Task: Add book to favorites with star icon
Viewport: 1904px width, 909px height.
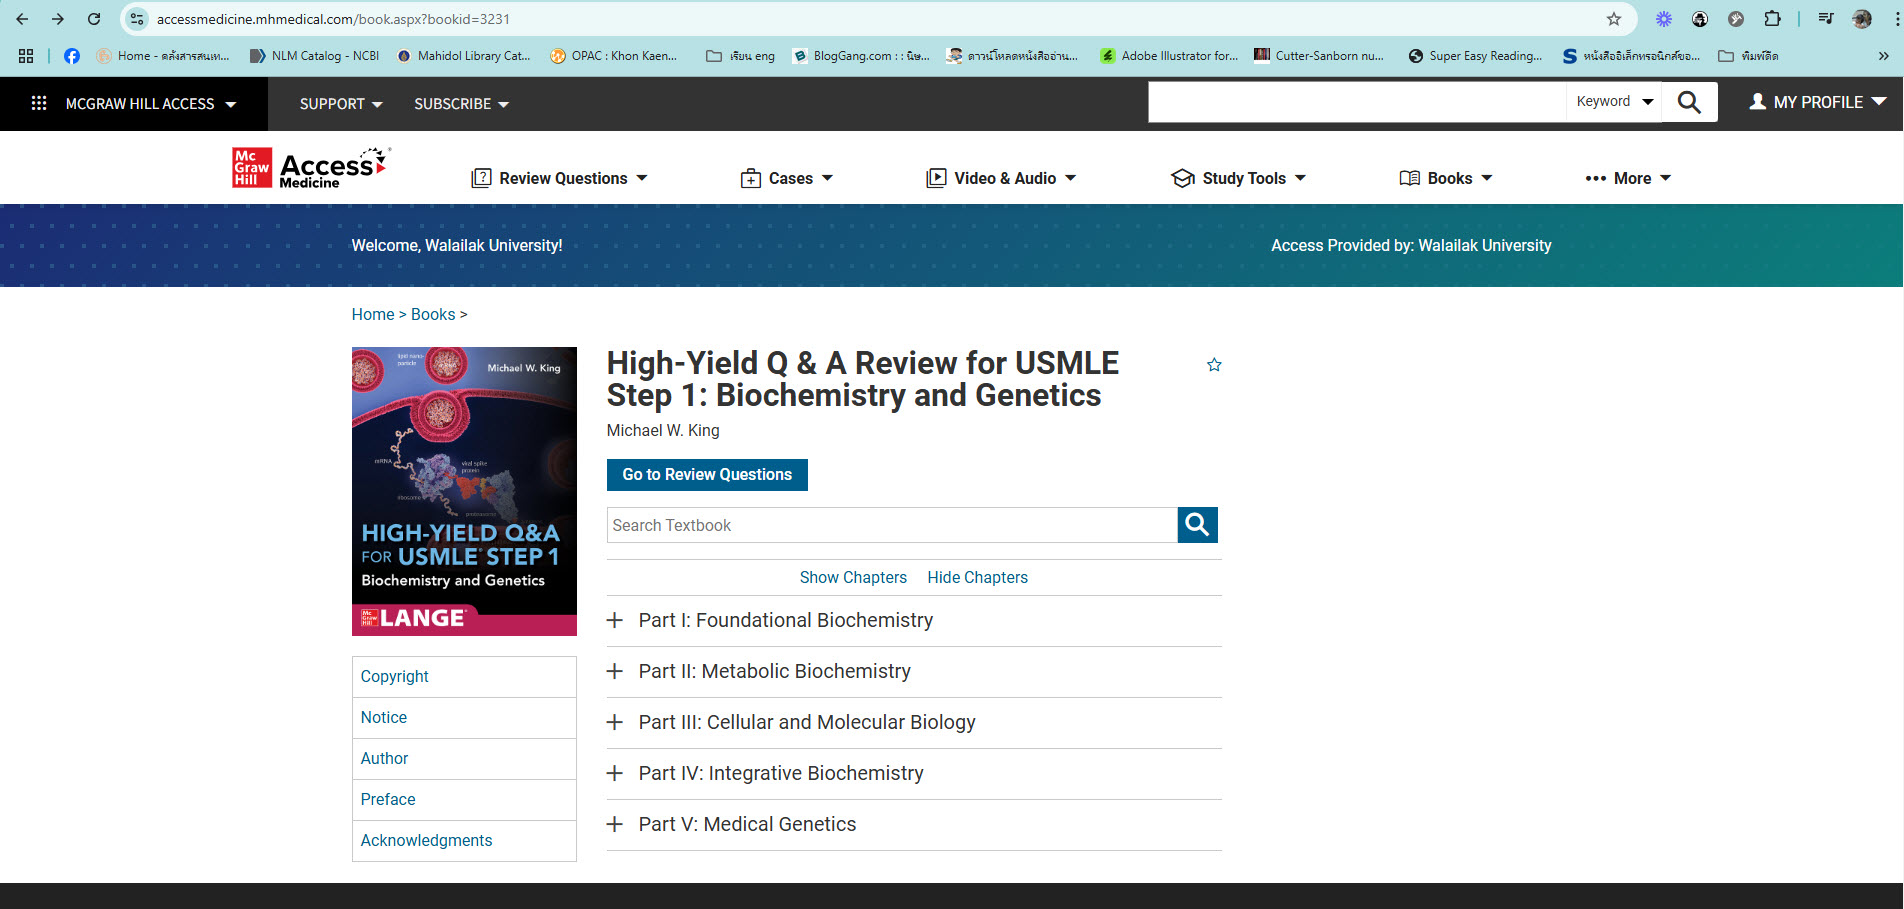Action: click(1214, 365)
